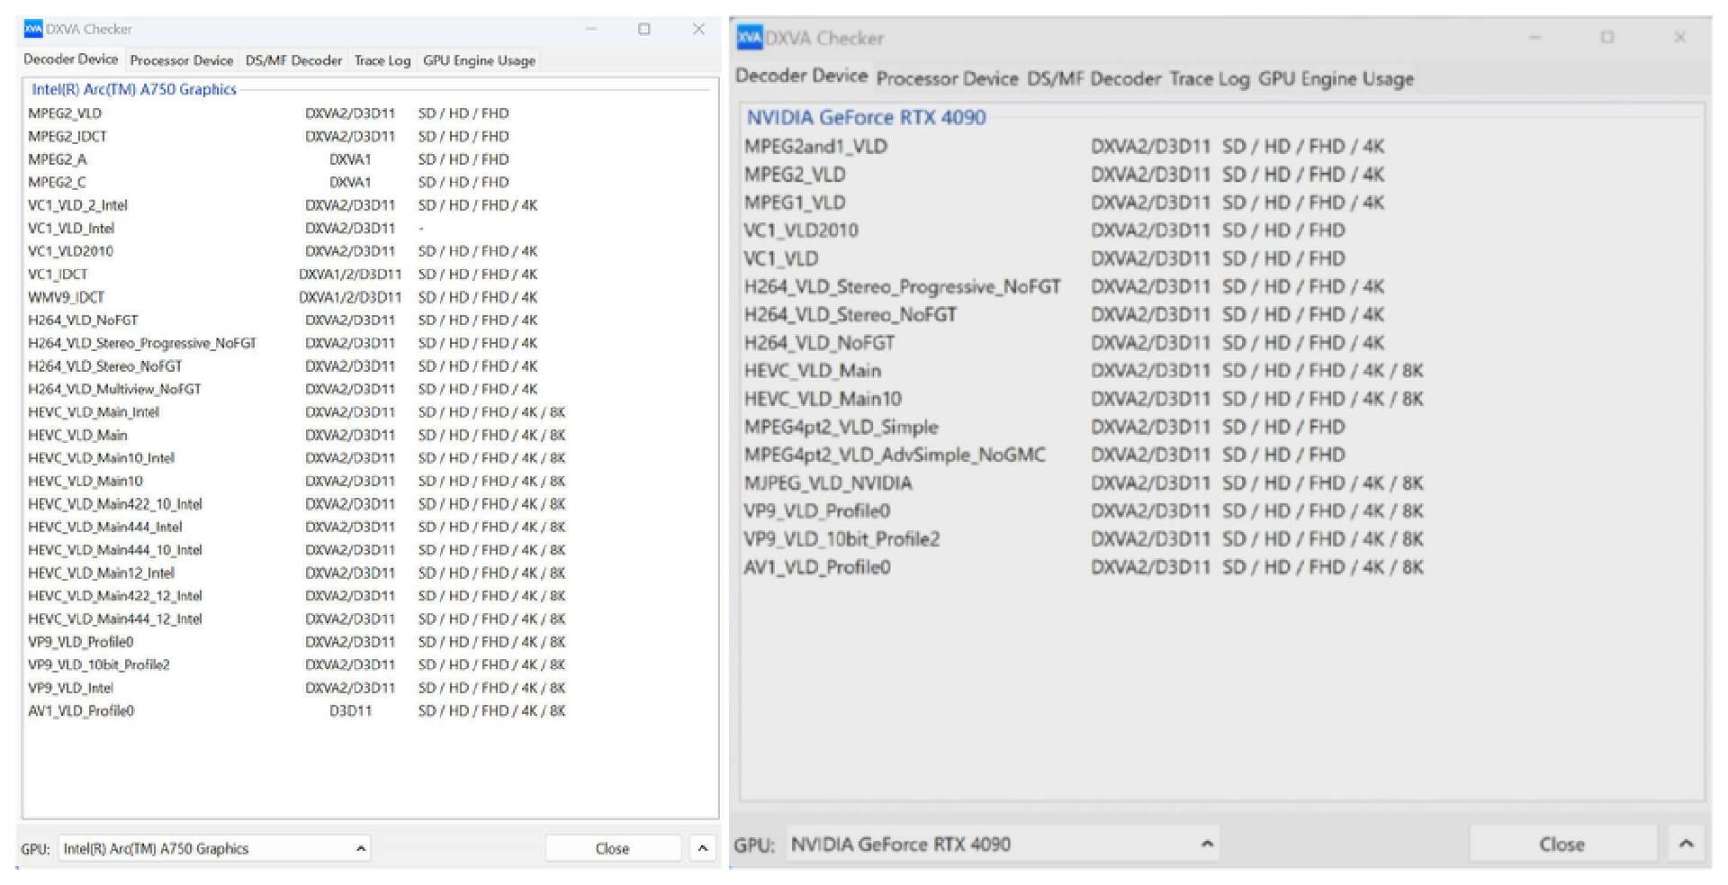Minimize the Intel Arc DXVA Checker window
This screenshot has height=885, width=1728.
pyautogui.click(x=591, y=29)
